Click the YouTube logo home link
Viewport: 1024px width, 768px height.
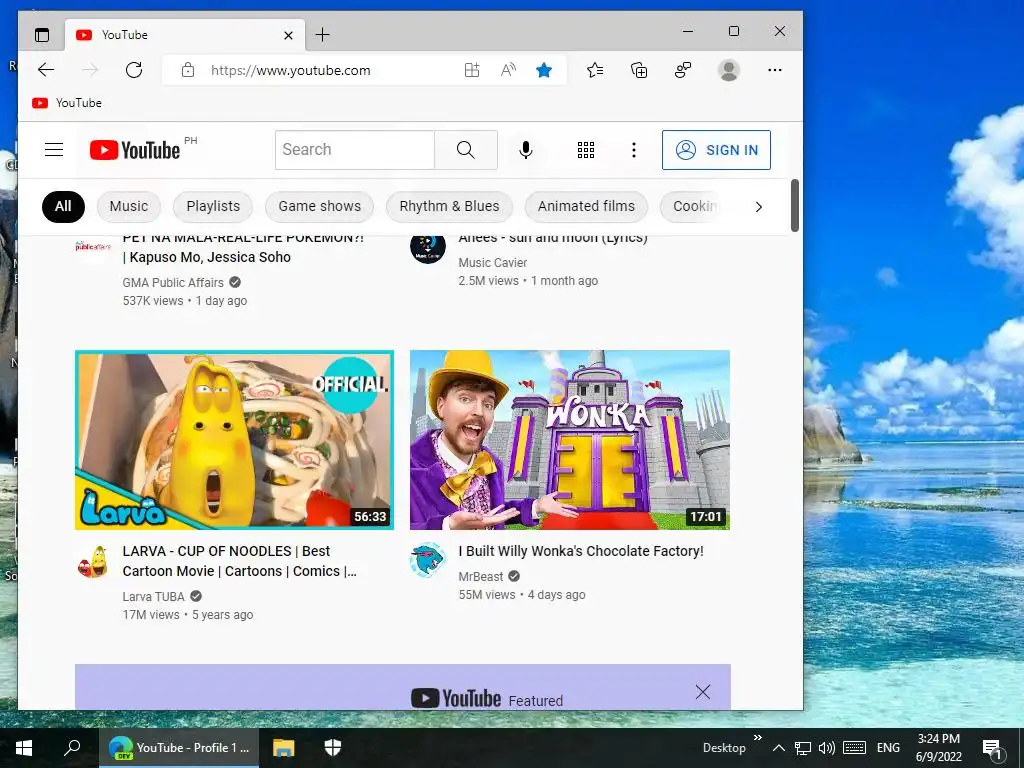[x=135, y=150]
